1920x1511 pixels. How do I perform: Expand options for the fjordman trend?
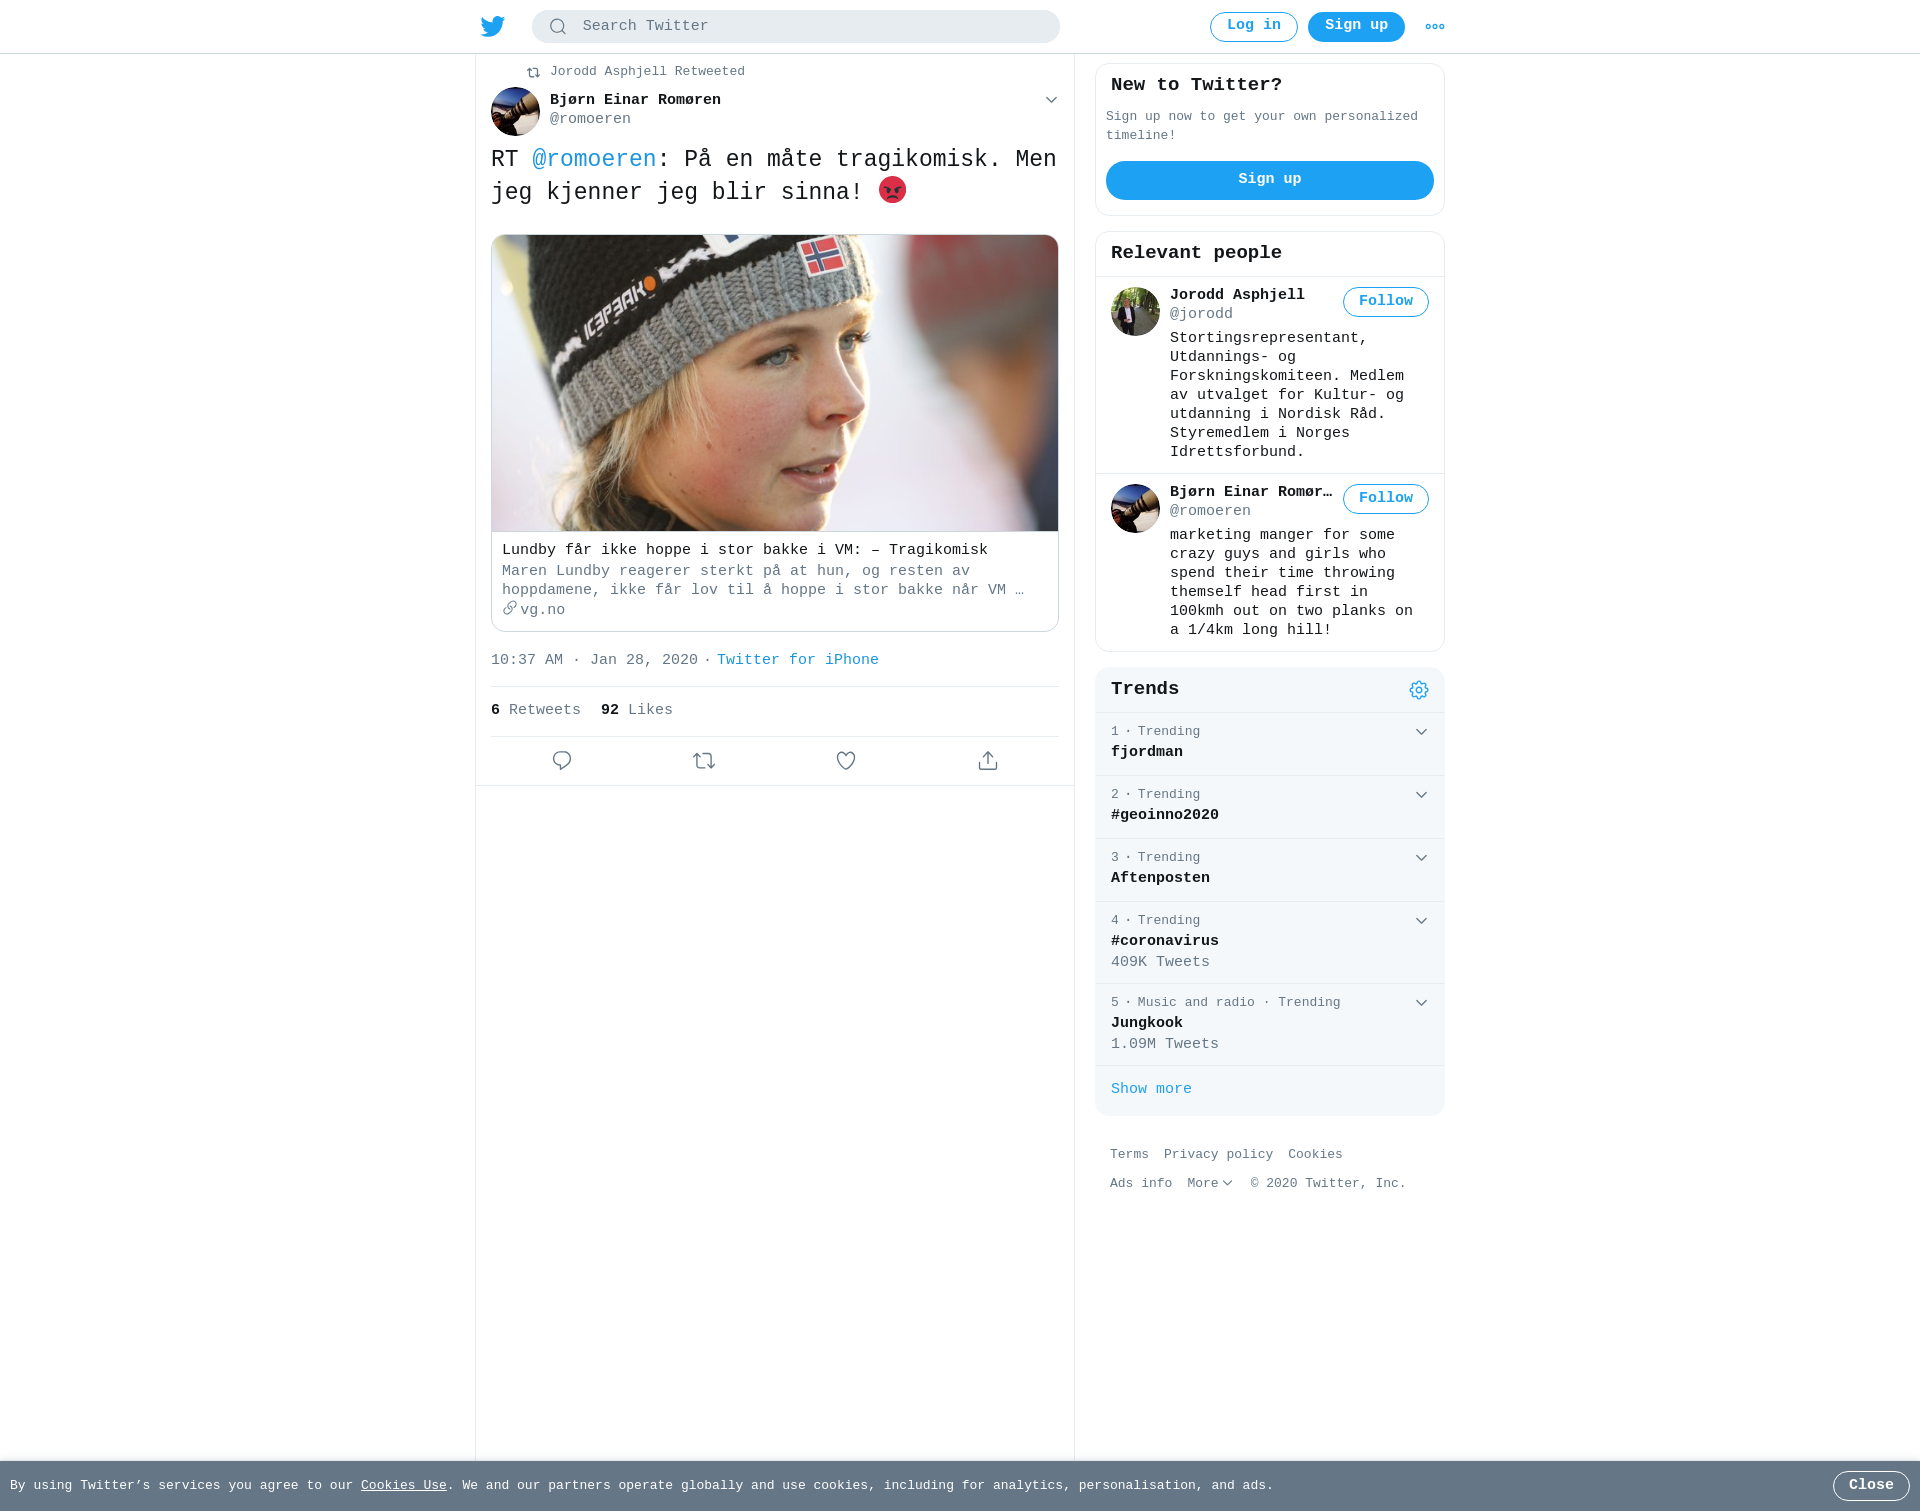(x=1421, y=732)
